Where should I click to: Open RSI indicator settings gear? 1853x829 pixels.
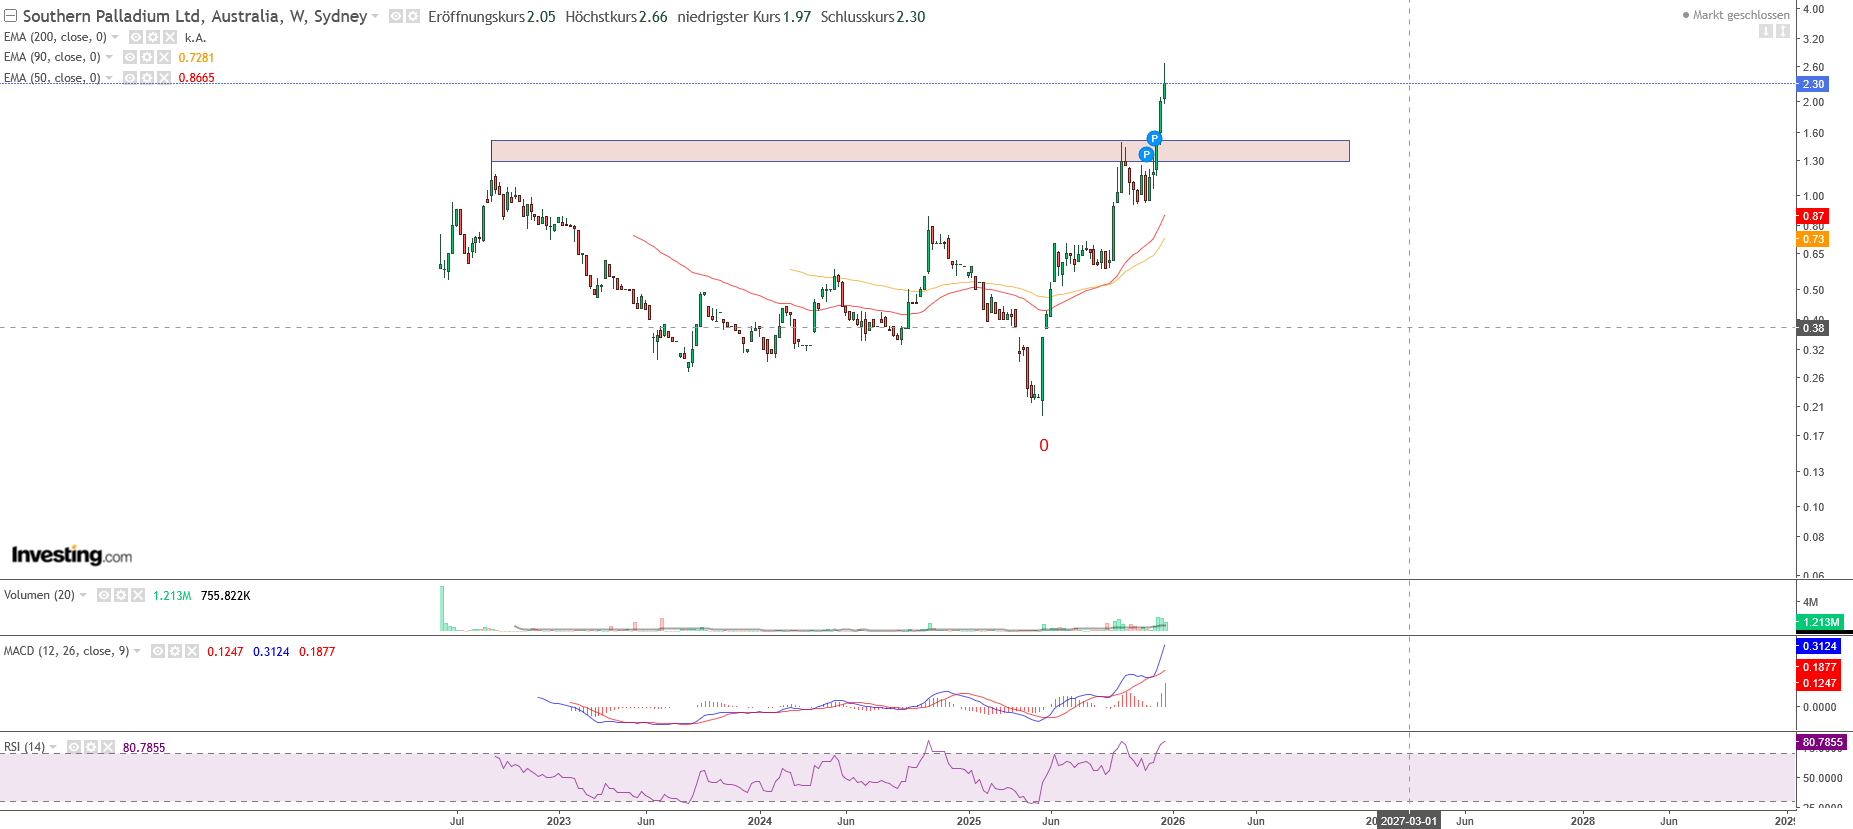[91, 747]
